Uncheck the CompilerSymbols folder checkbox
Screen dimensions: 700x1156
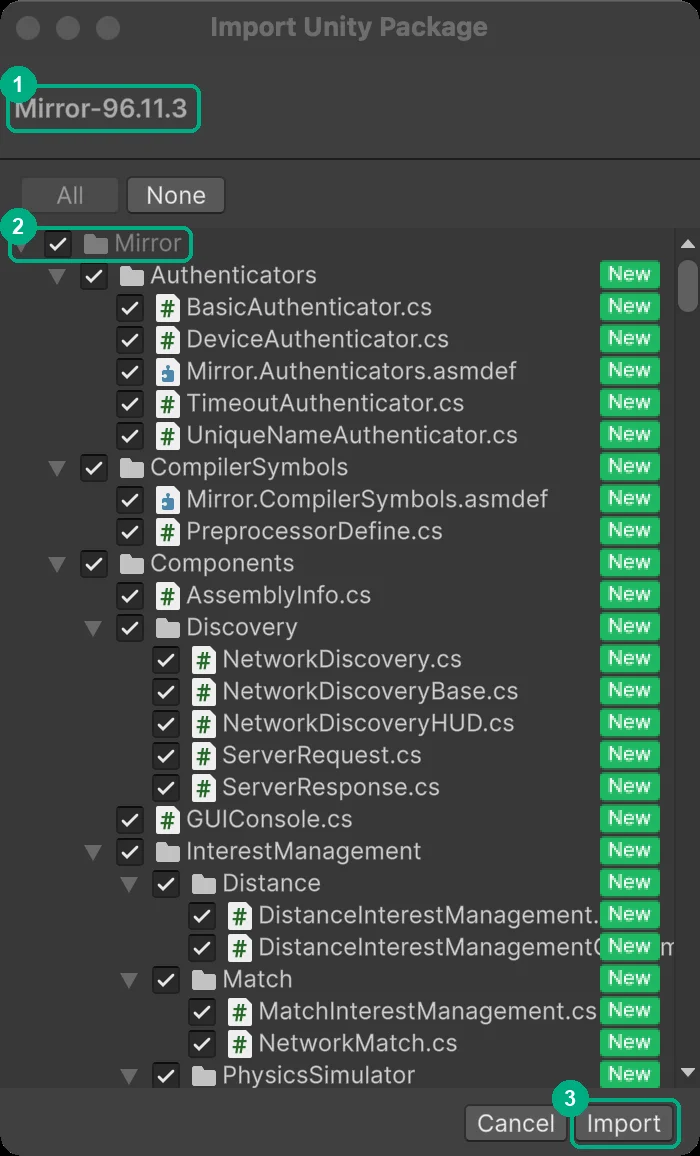click(94, 467)
